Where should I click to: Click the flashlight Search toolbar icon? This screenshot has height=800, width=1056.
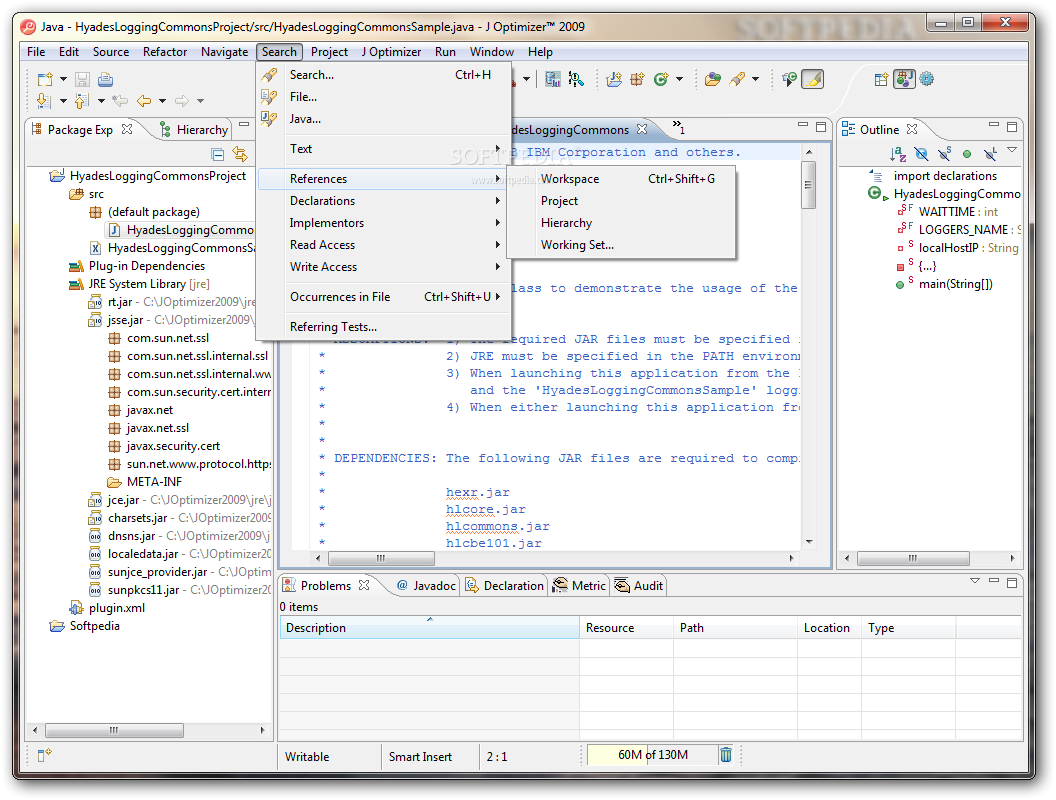(737, 79)
